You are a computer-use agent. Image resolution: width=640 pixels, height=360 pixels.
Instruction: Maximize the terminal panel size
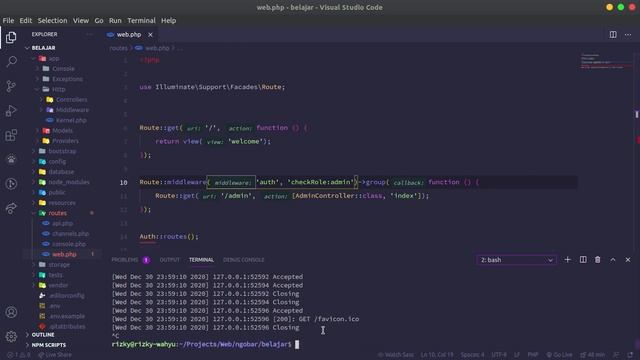tap(613, 260)
